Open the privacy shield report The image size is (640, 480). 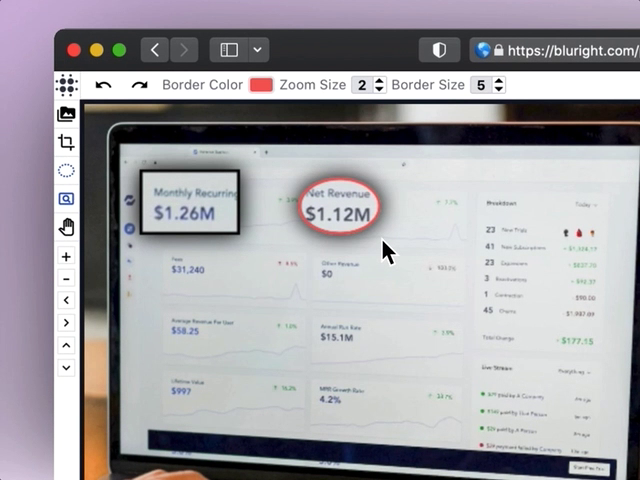(440, 50)
